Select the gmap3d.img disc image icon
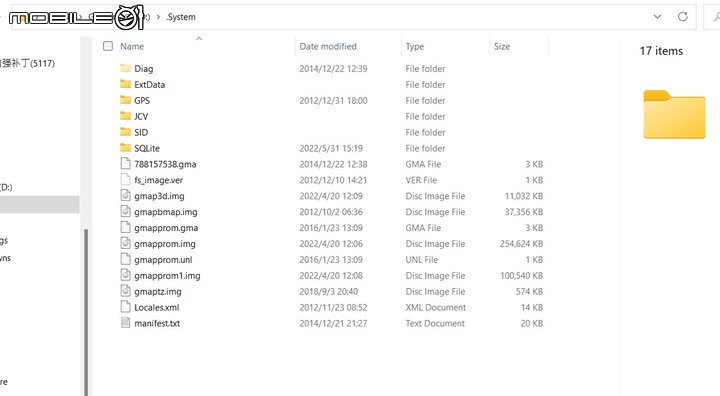The width and height of the screenshot is (720, 396). pyautogui.click(x=125, y=196)
